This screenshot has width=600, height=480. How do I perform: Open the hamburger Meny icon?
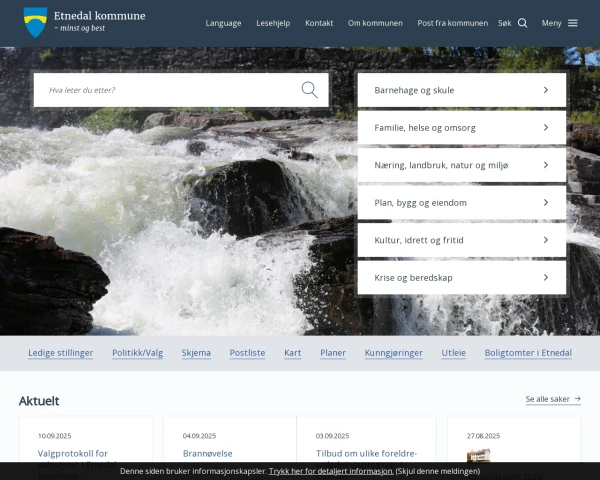(x=572, y=23)
